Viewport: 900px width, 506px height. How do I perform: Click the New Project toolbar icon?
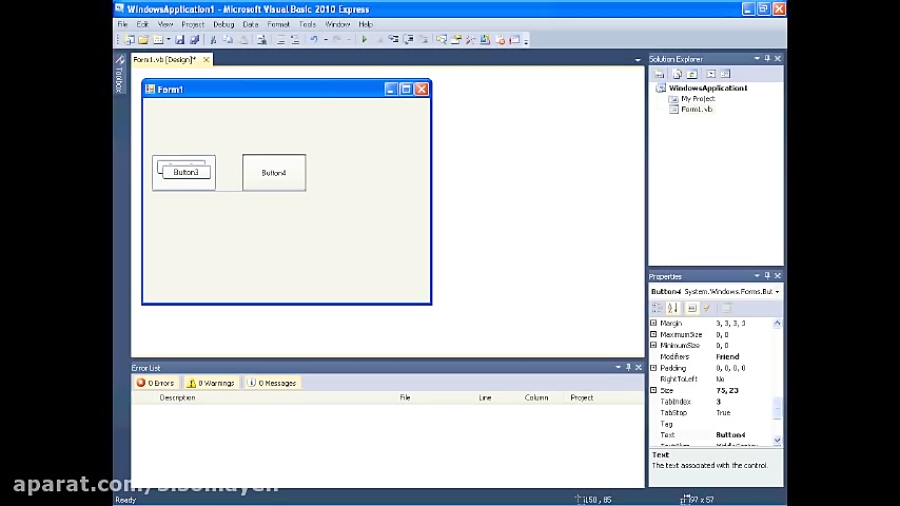click(130, 40)
